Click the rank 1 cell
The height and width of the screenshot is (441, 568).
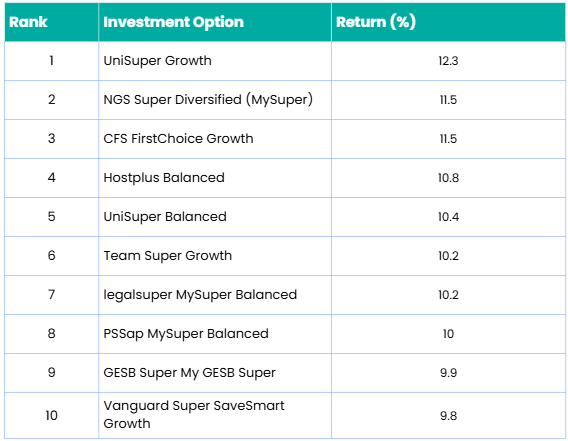tap(51, 61)
